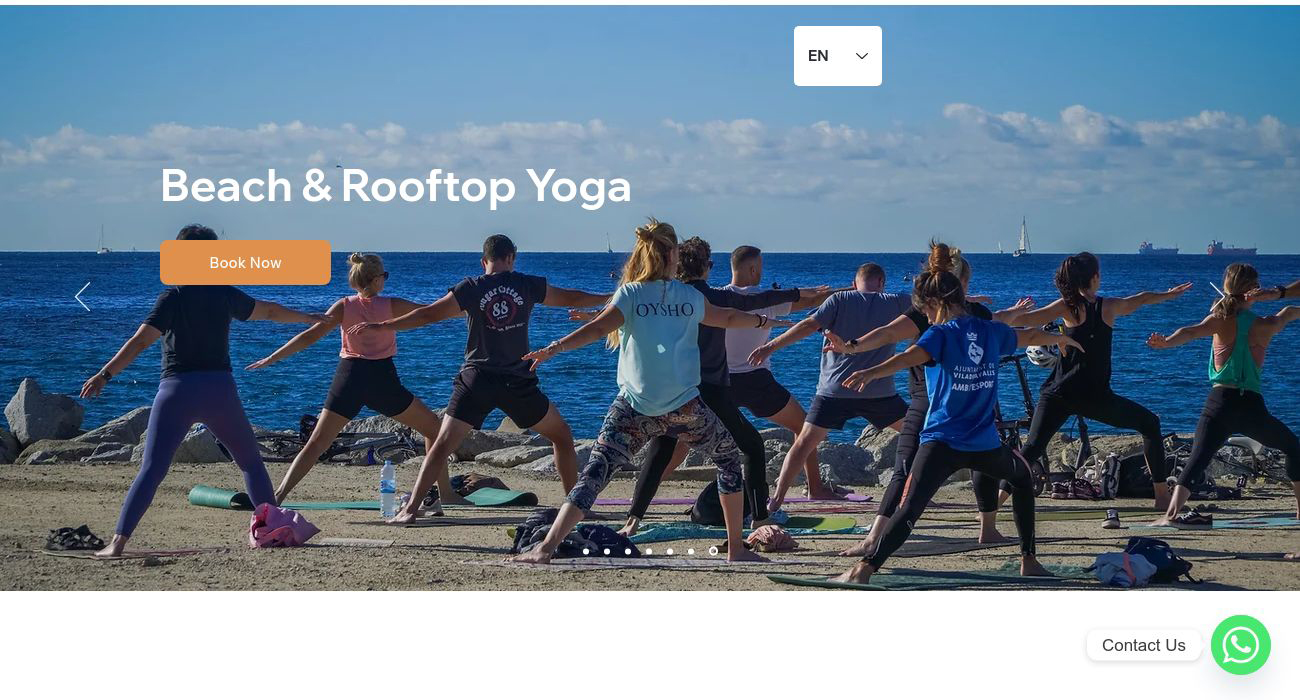Image resolution: width=1300 pixels, height=700 pixels.
Task: Click the active seventh ring-shaped slide dot
Action: point(713,551)
